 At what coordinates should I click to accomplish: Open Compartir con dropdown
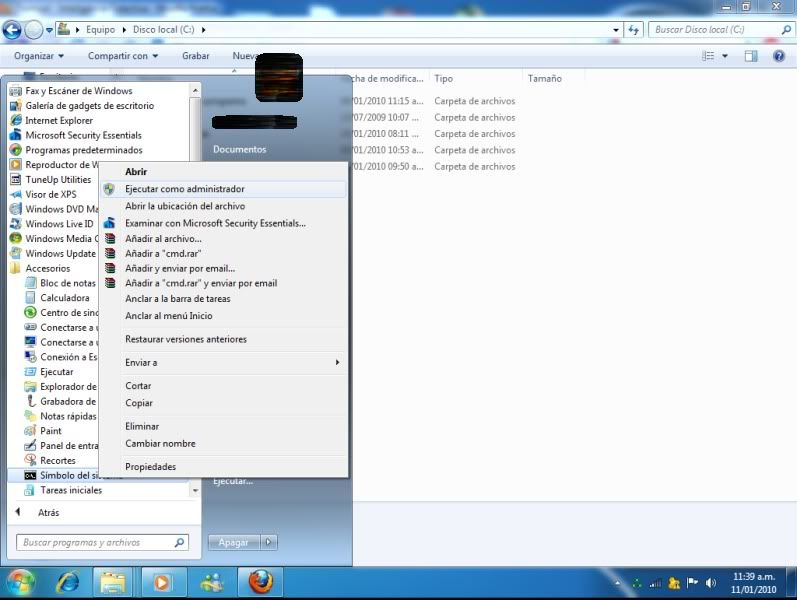point(122,56)
